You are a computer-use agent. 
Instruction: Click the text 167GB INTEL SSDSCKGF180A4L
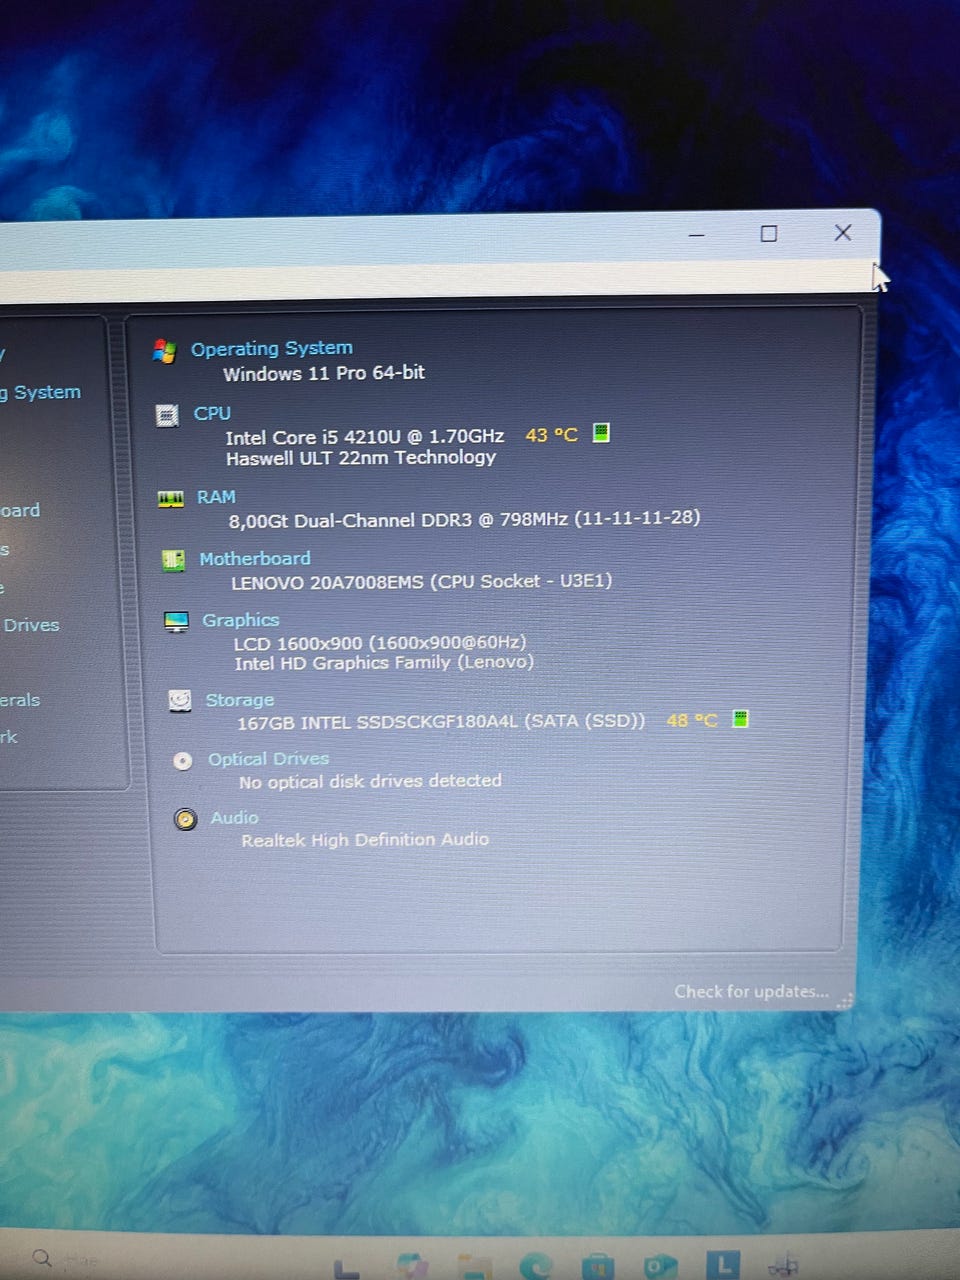[378, 721]
